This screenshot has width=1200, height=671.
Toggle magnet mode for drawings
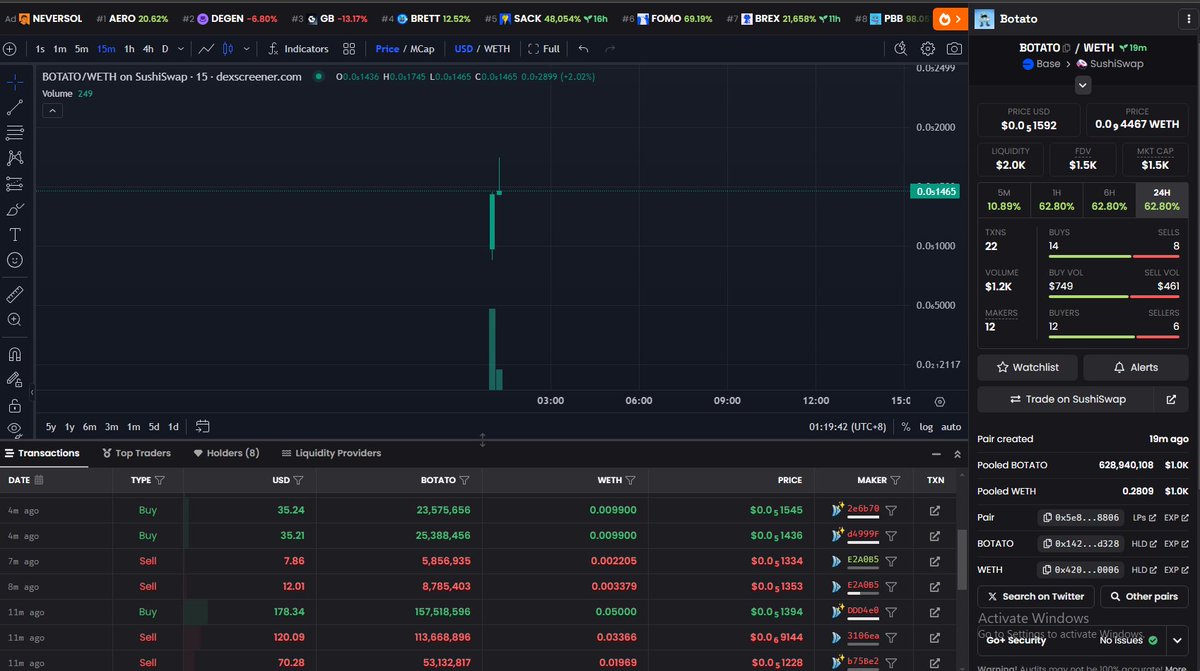click(15, 354)
